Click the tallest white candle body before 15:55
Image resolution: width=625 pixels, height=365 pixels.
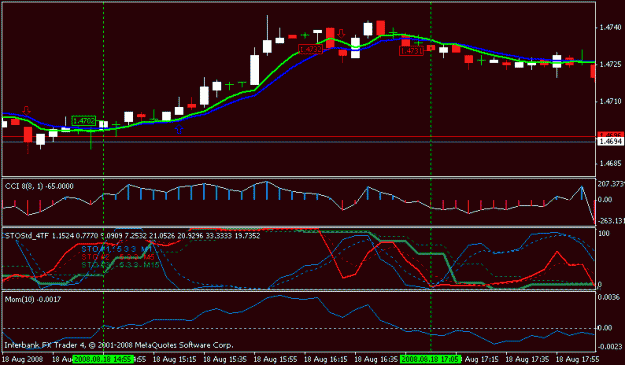tap(254, 70)
